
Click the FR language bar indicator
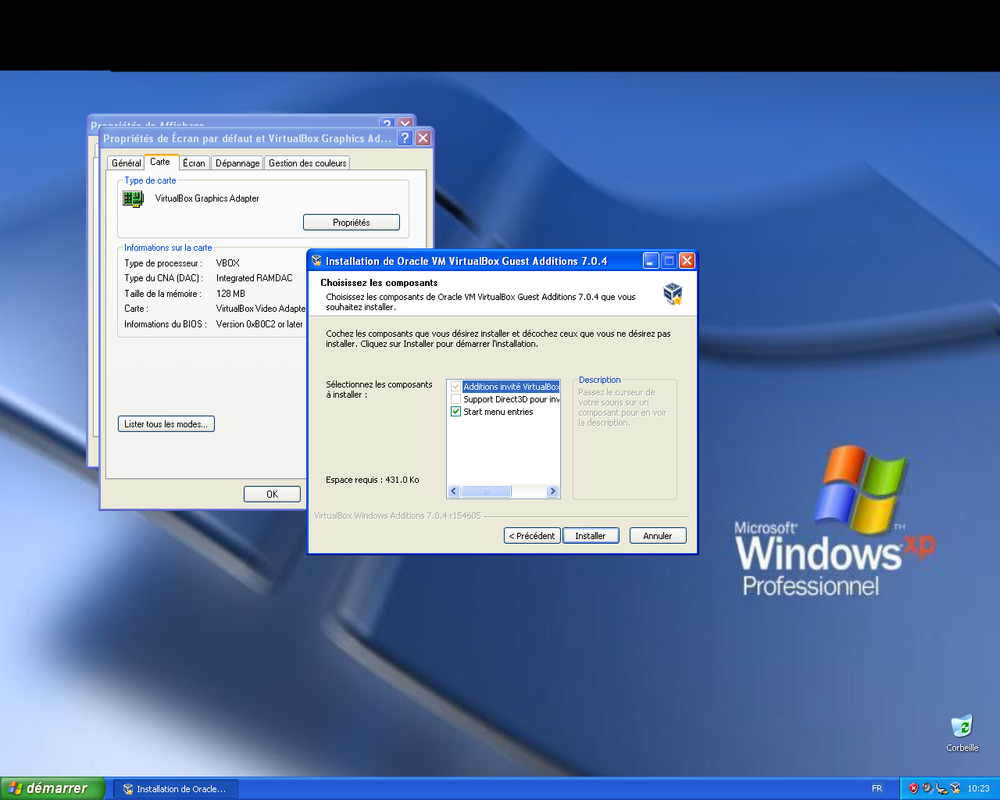(x=877, y=789)
